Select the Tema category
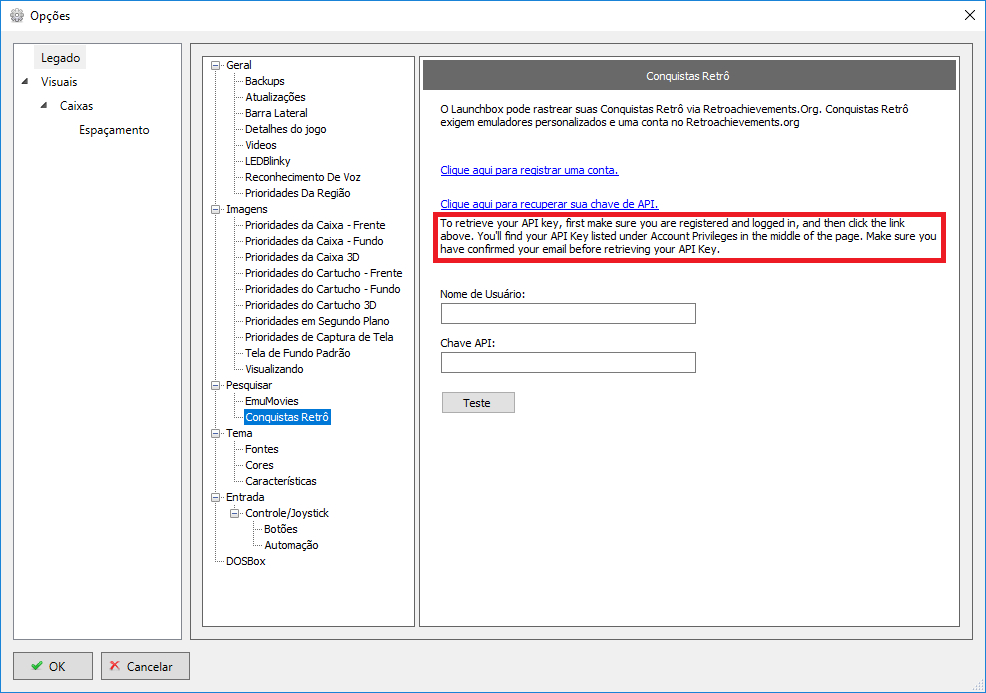The width and height of the screenshot is (986, 693). [239, 433]
